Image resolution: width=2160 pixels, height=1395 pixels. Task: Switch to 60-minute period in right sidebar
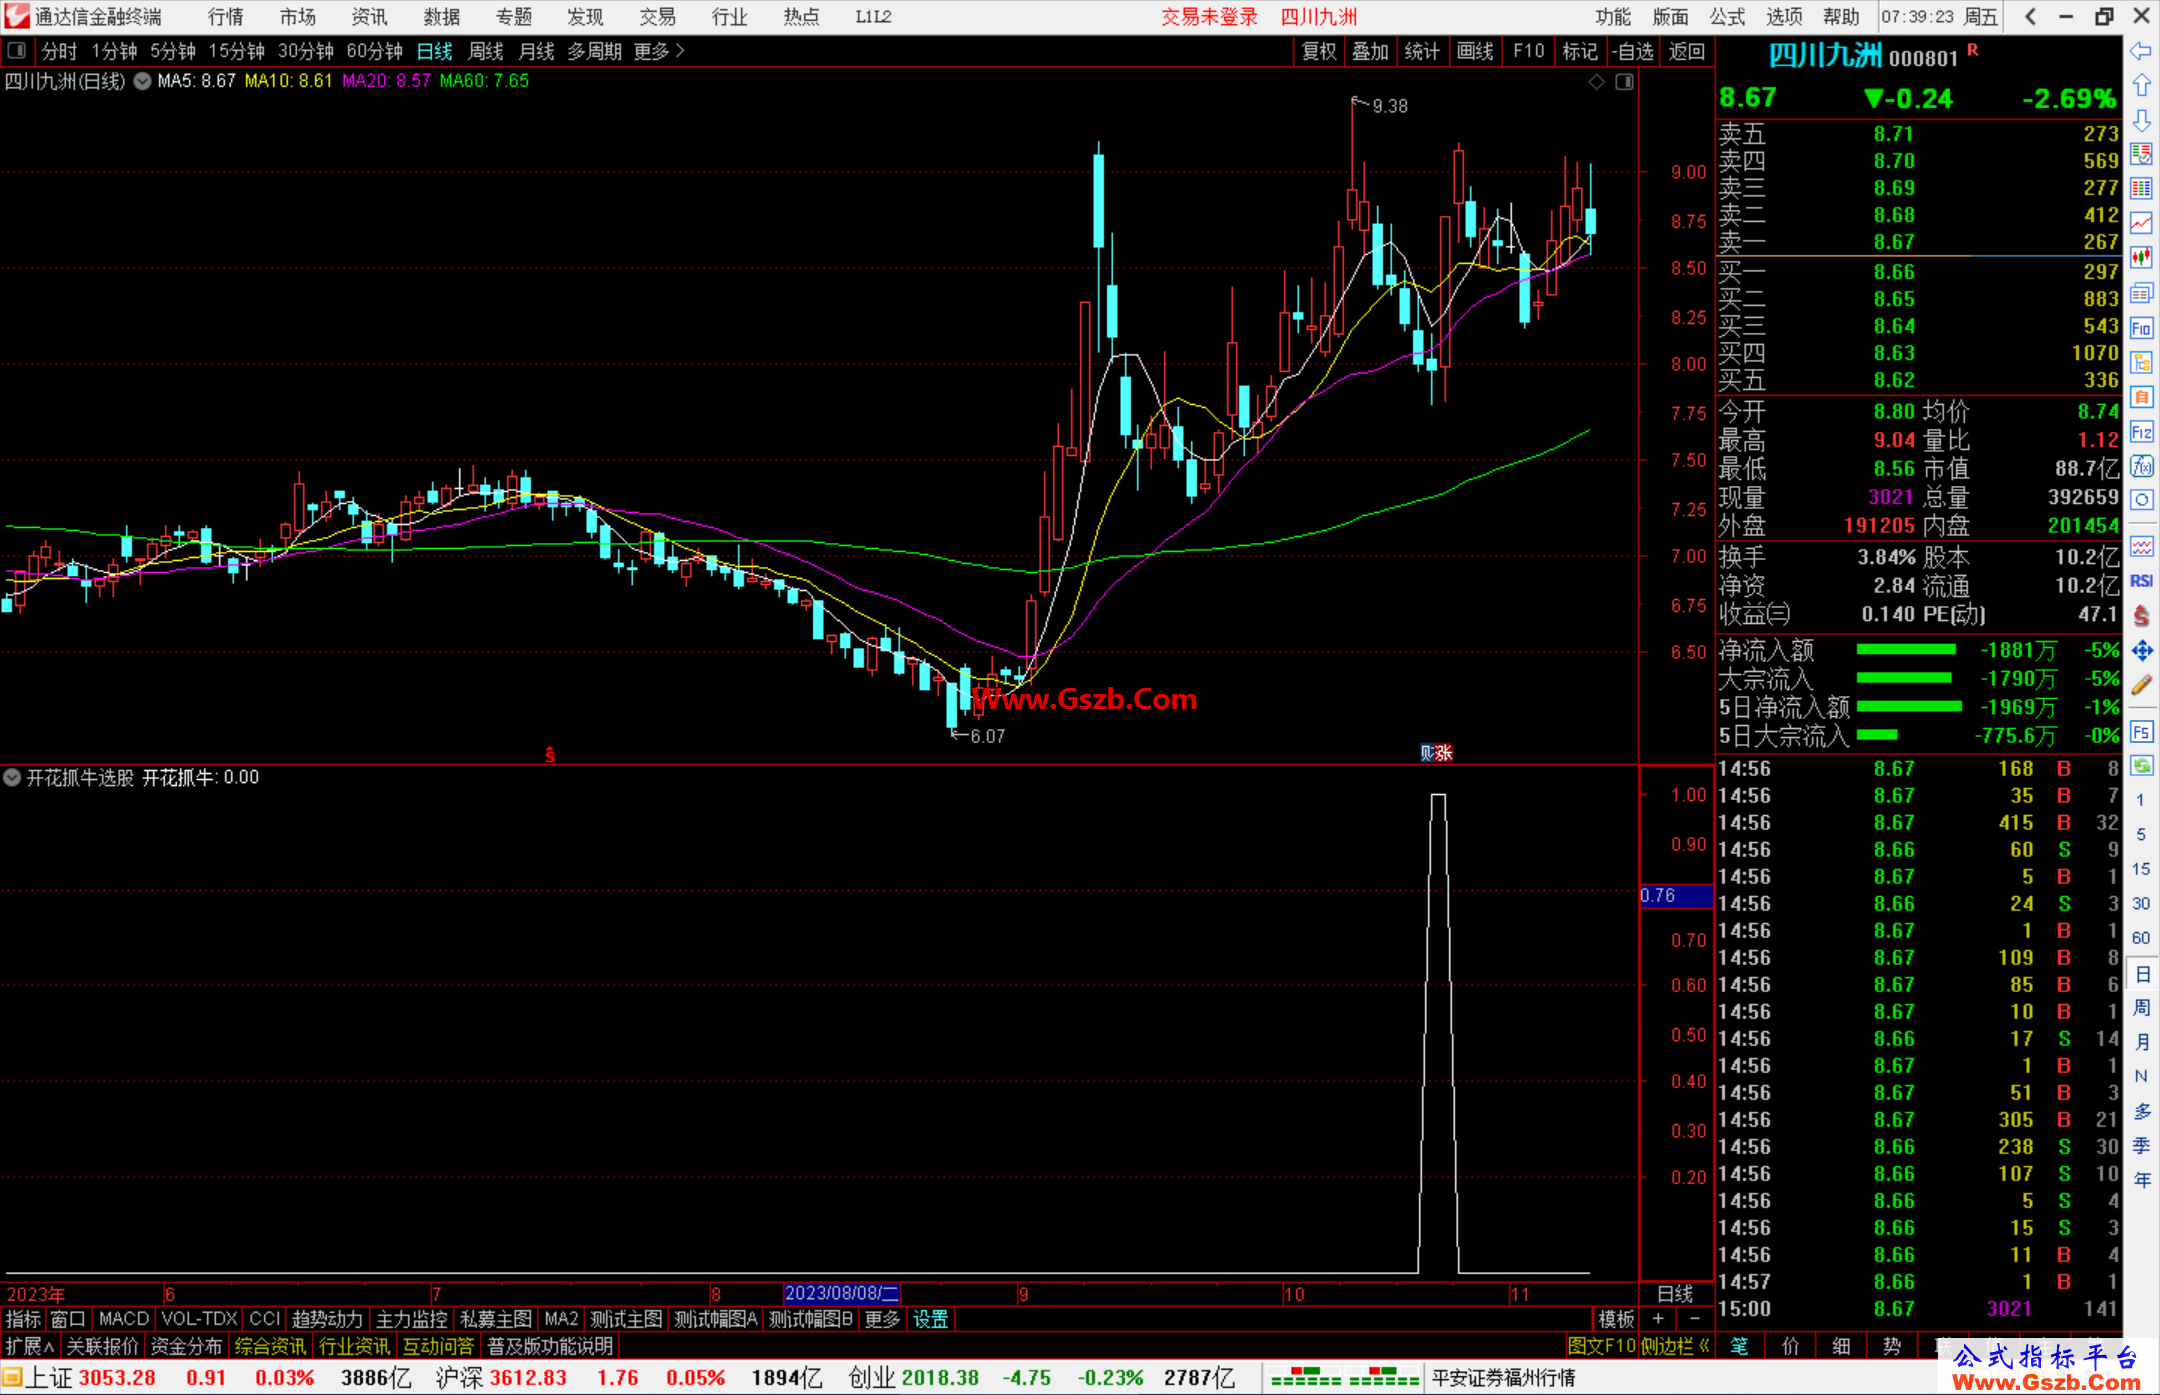(2140, 938)
